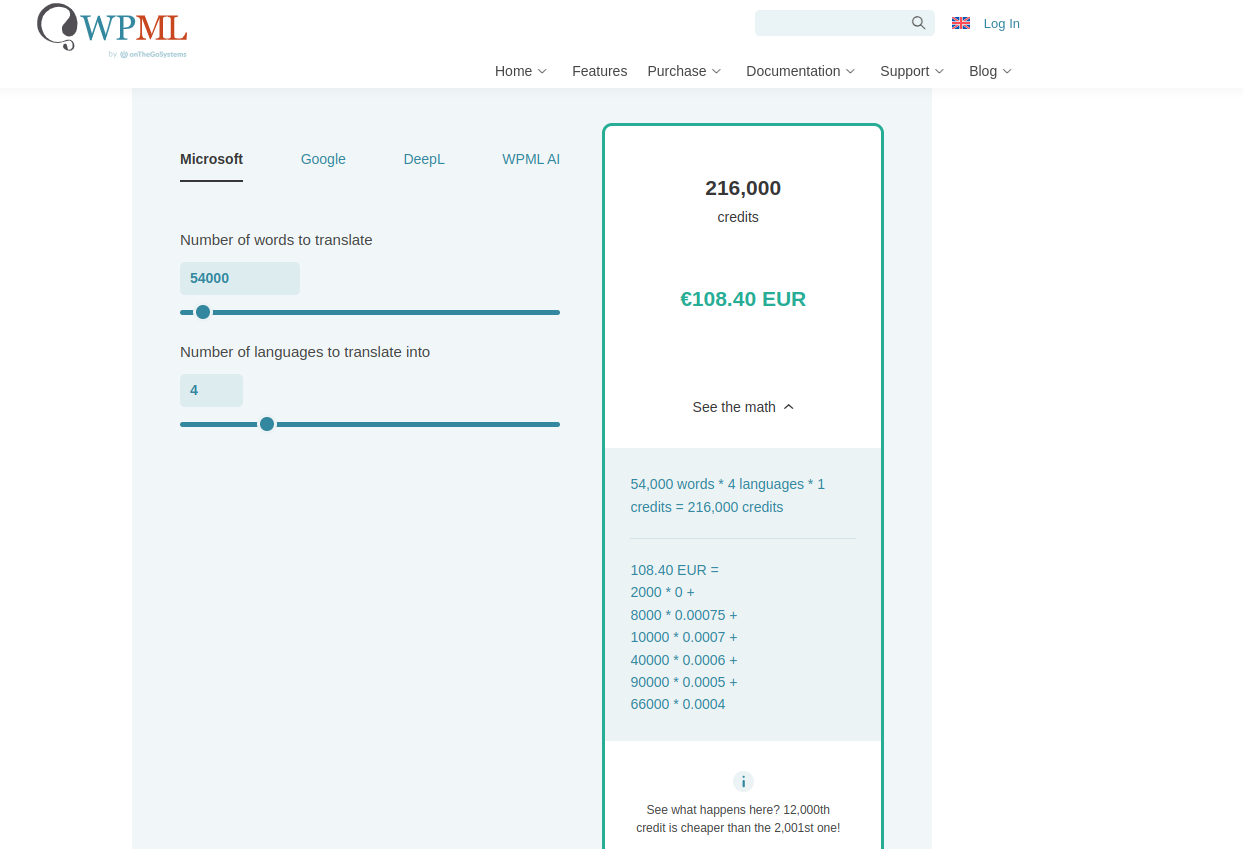Click the 'Number of words to translate' label
1243x849 pixels.
pos(276,240)
